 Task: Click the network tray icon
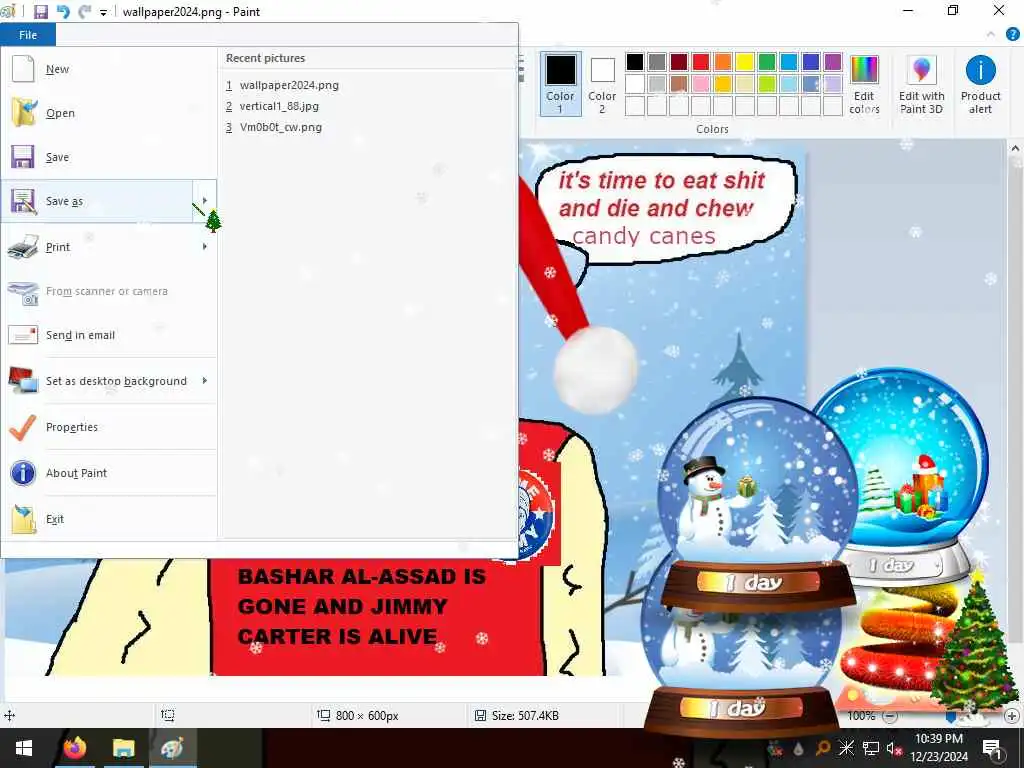870,748
